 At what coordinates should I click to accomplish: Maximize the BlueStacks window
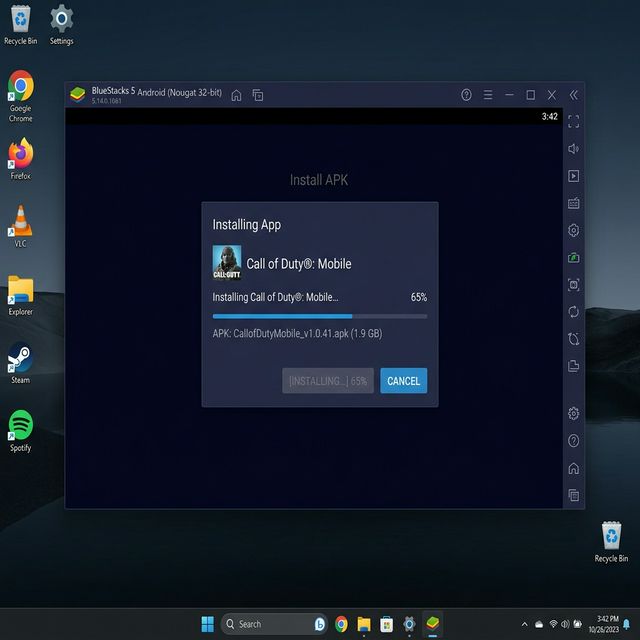click(530, 95)
